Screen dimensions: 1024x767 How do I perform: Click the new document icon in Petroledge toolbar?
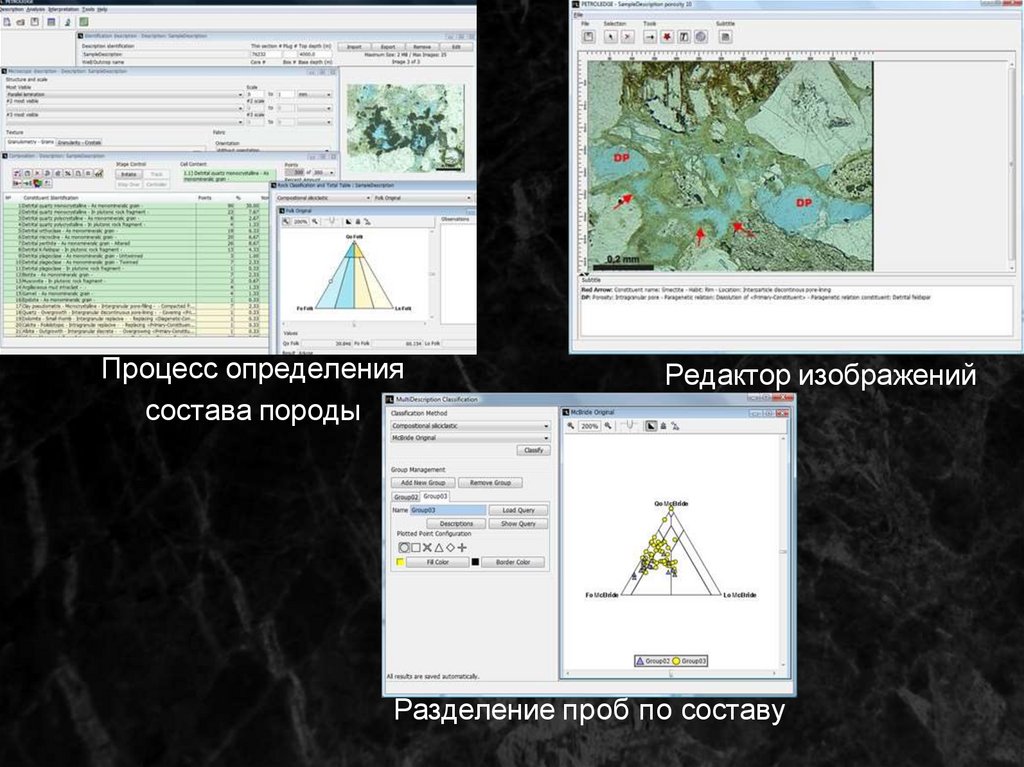7,22
